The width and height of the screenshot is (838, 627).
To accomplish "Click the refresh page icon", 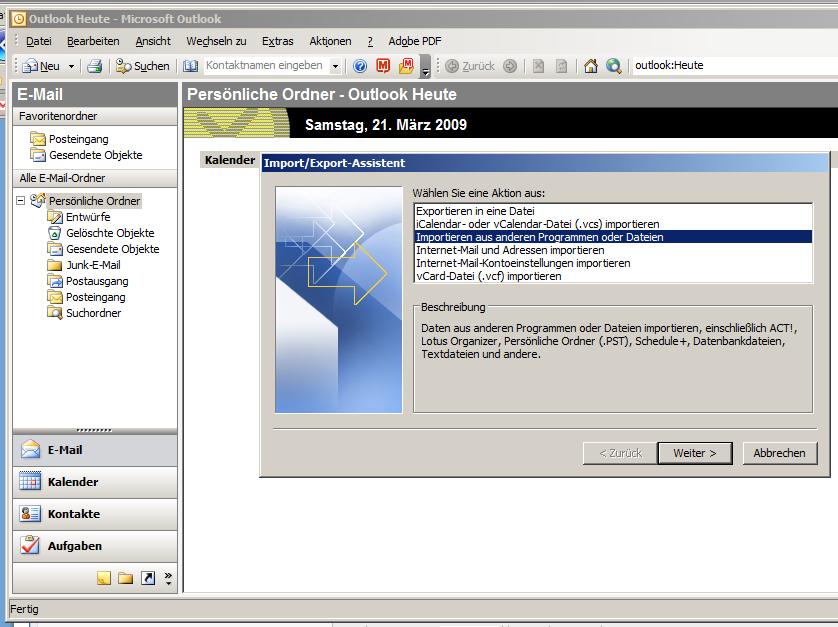I will click(x=561, y=66).
